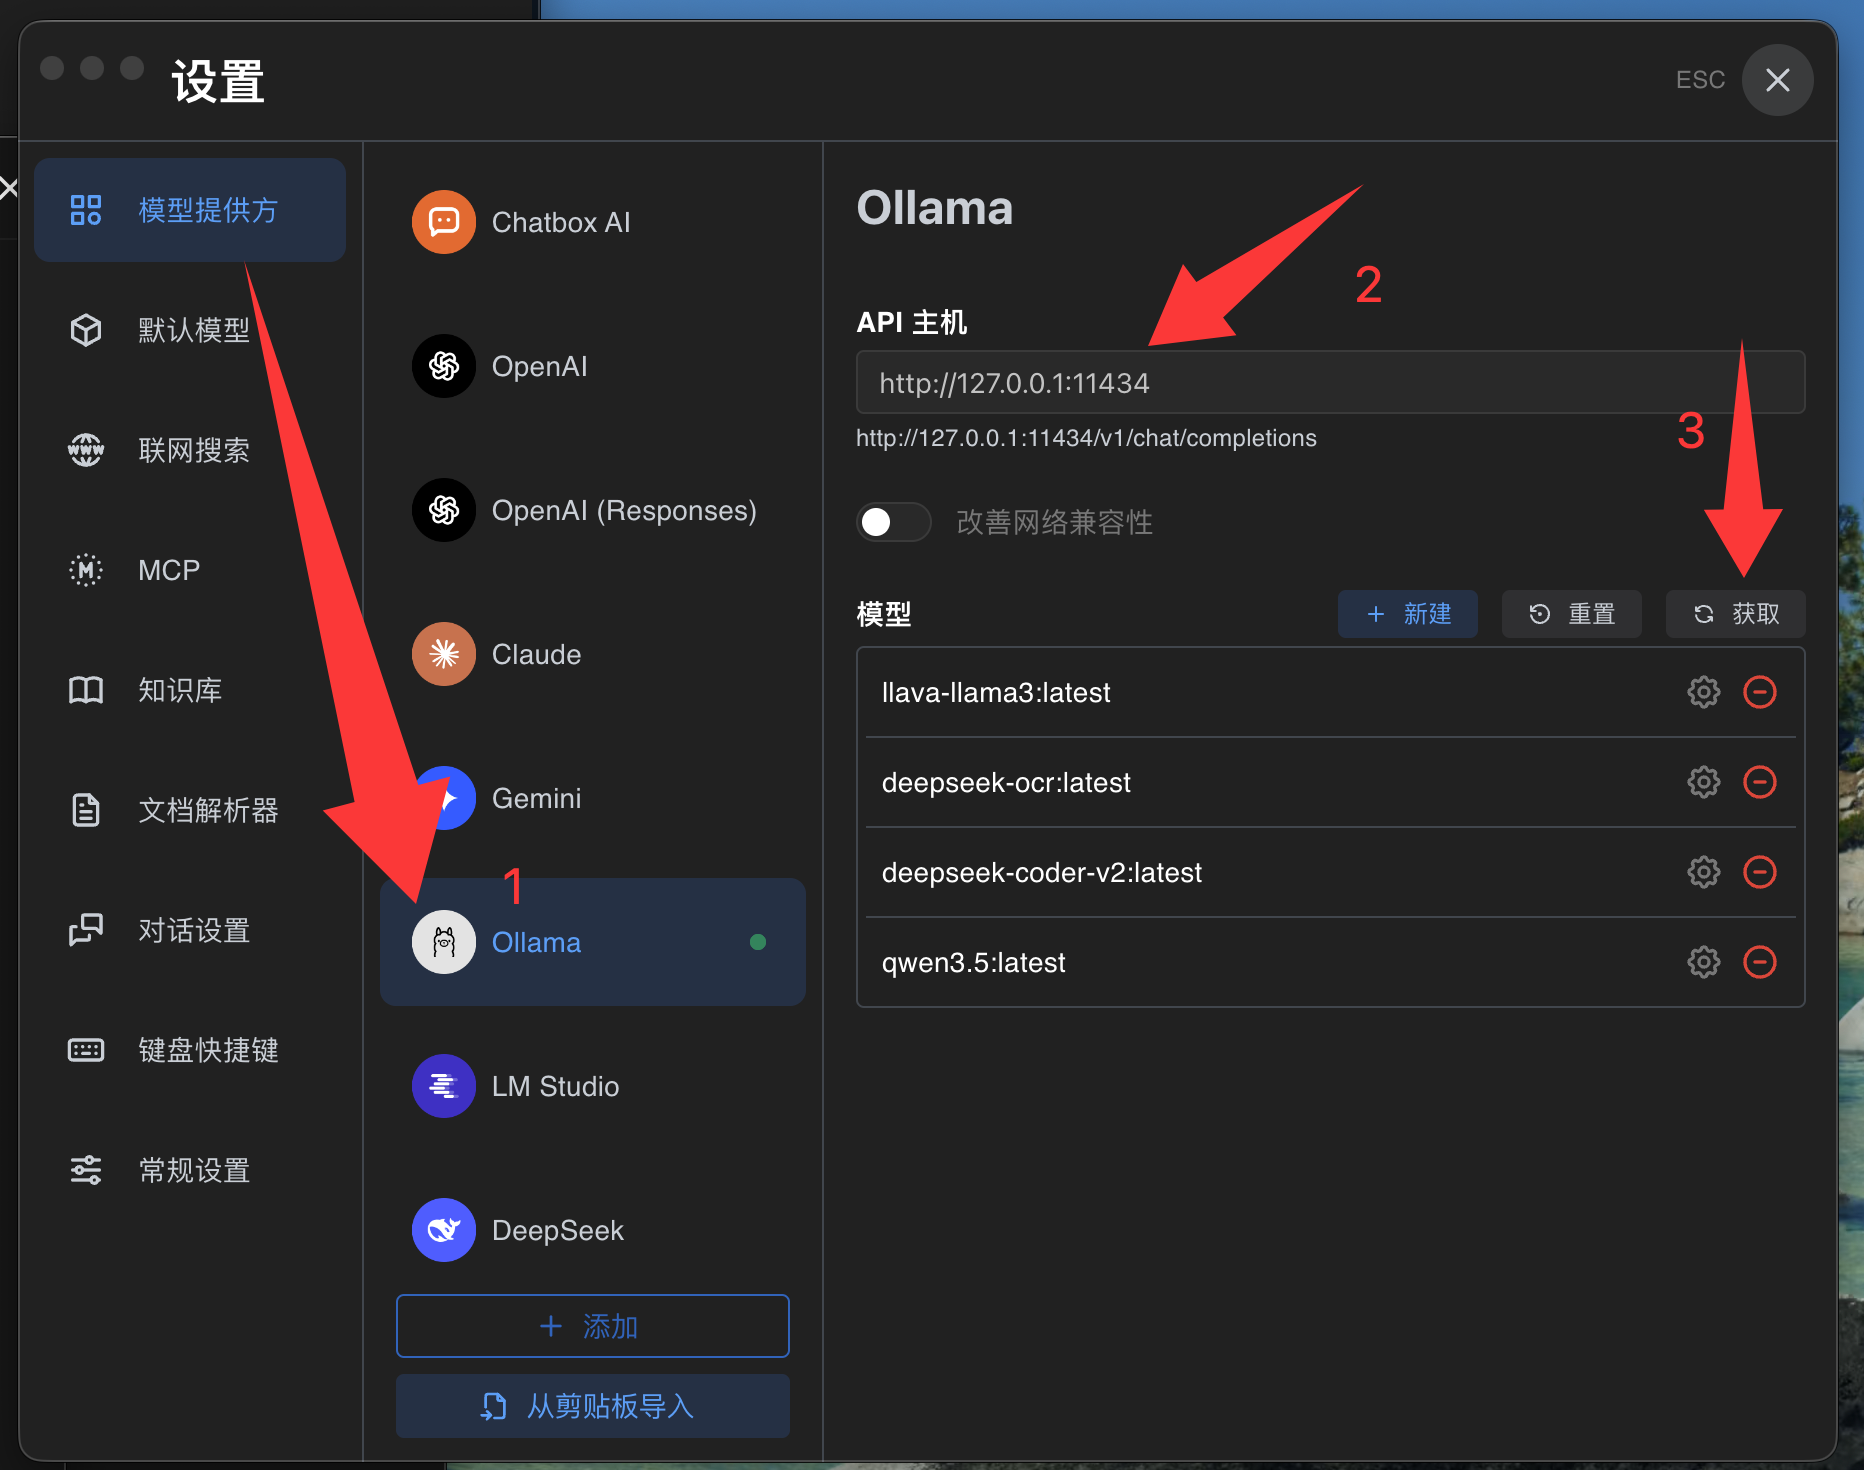Remove the qwen3.5:latest model

click(x=1760, y=962)
